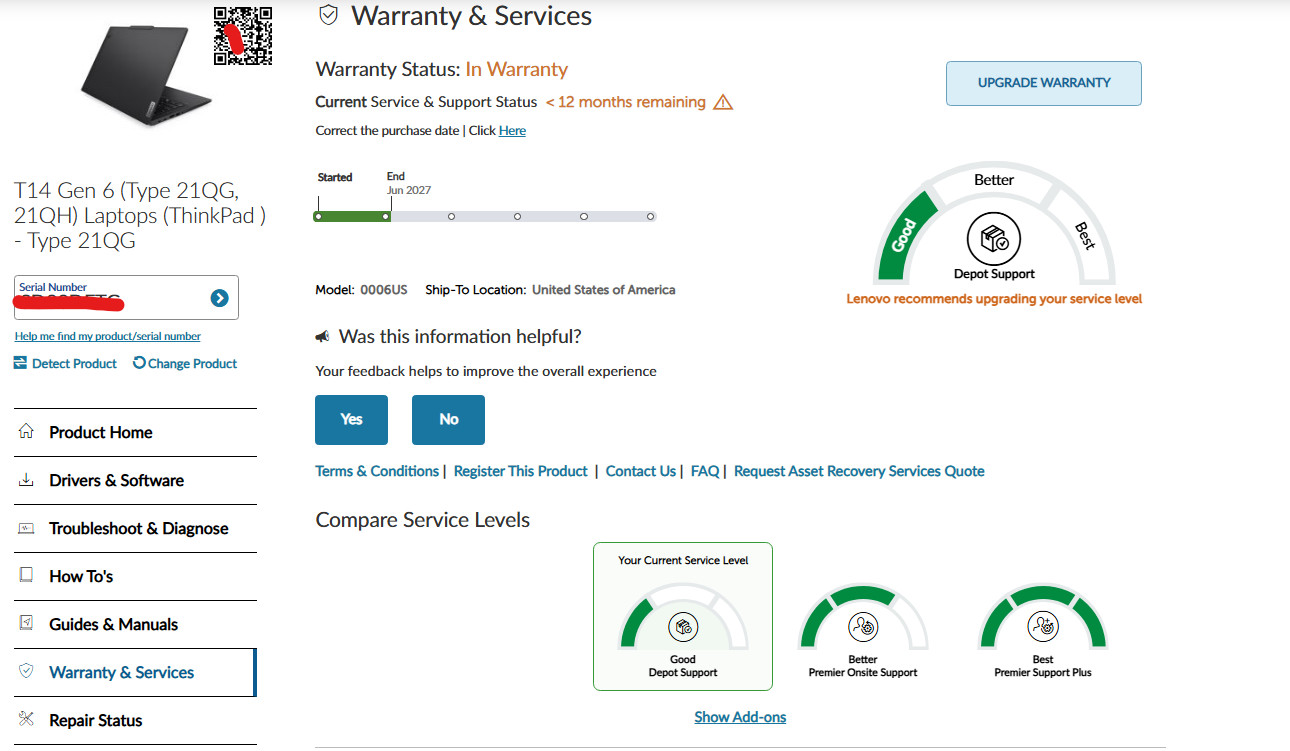The height and width of the screenshot is (751, 1290).
Task: Open Help me find my product/serial number
Action: click(108, 336)
